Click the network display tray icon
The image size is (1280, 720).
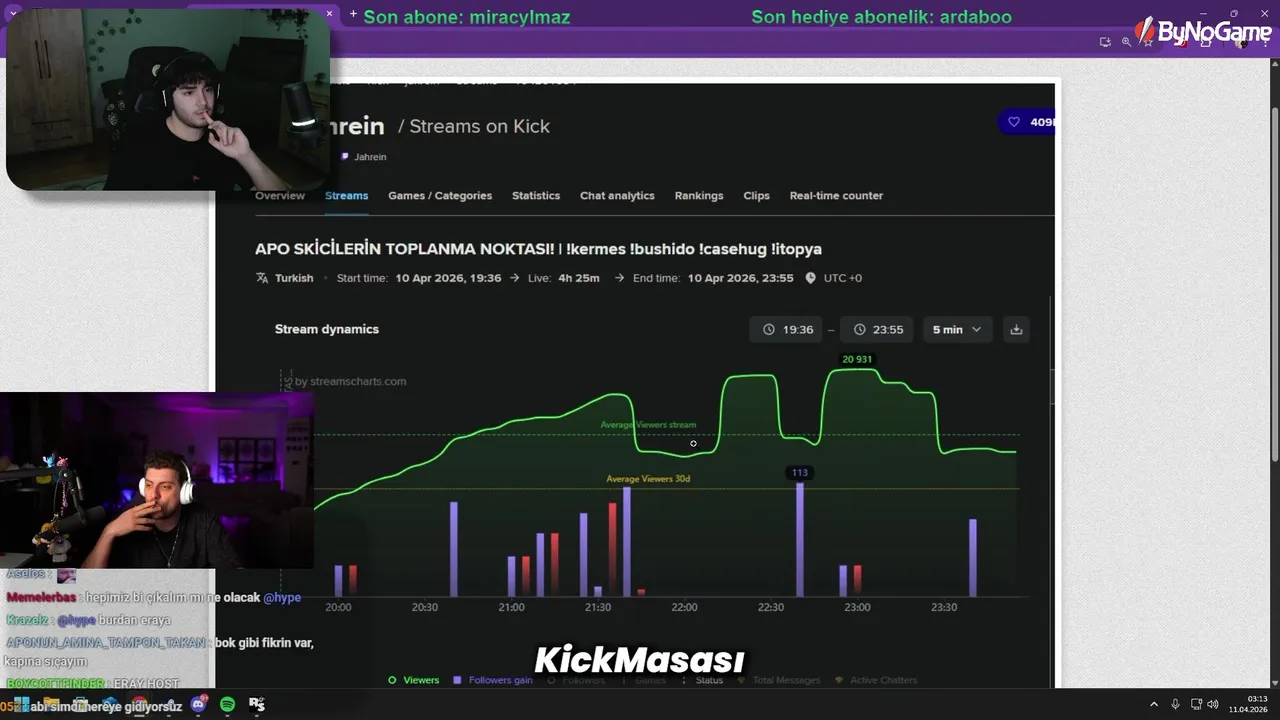click(x=1196, y=704)
